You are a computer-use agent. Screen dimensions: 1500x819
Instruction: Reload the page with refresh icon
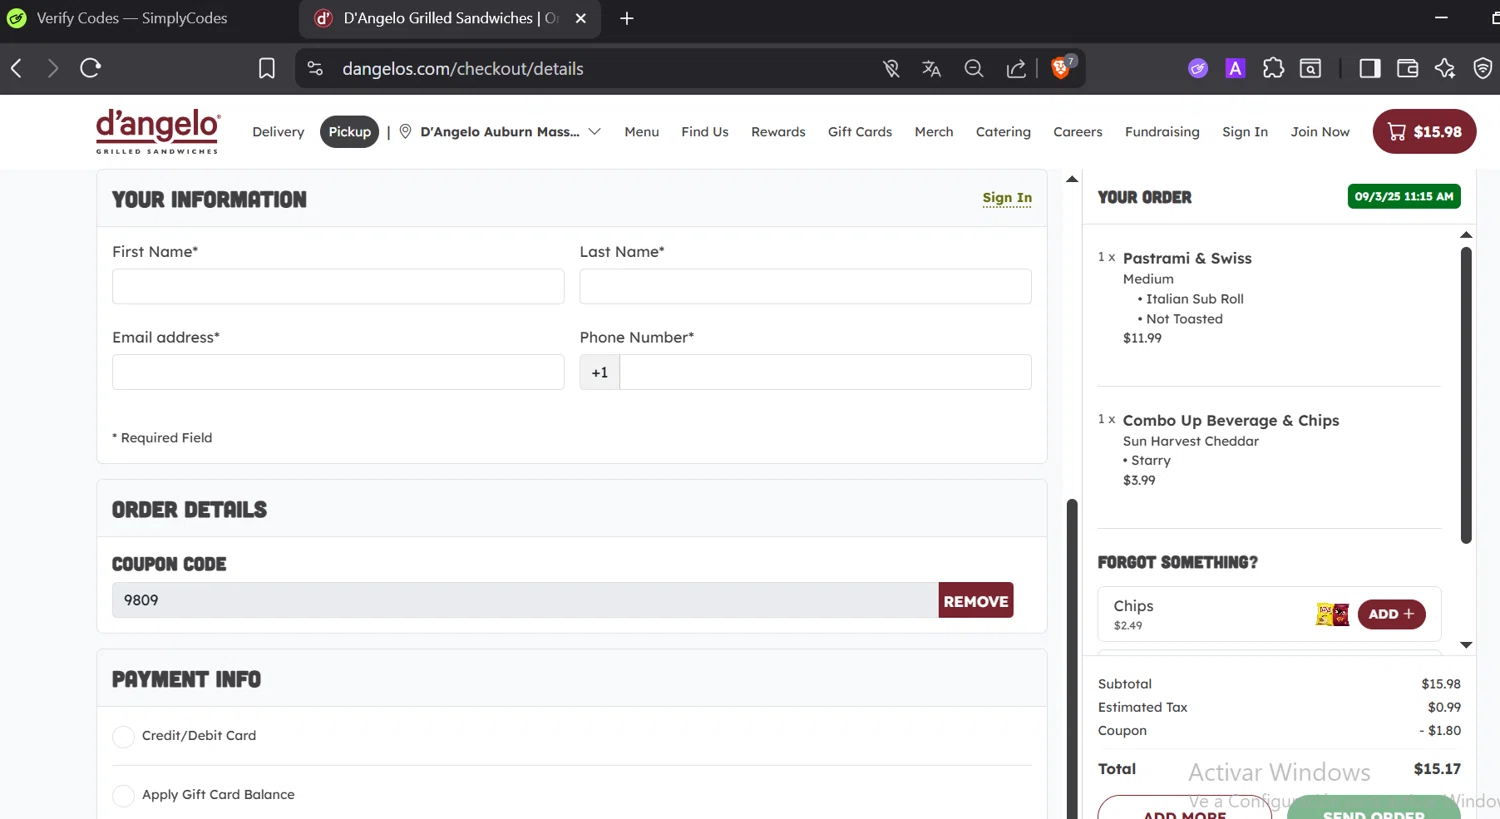point(91,68)
